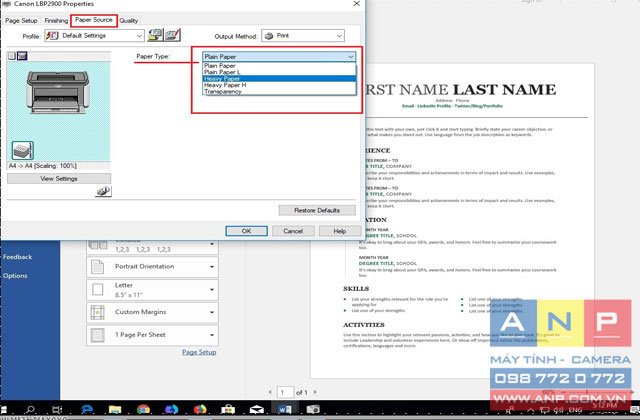Choose Transparency from the Paper Type list
This screenshot has height=420, width=640.
279,91
